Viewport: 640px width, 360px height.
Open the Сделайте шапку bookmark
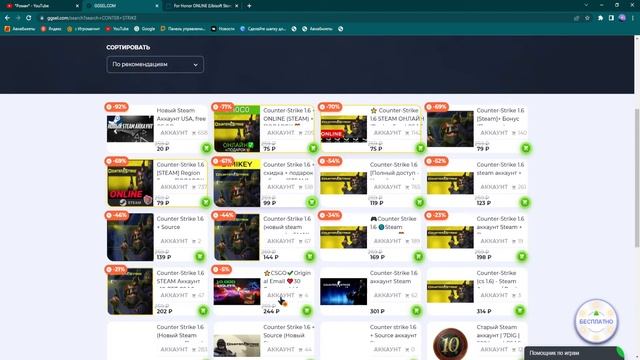click(263, 29)
